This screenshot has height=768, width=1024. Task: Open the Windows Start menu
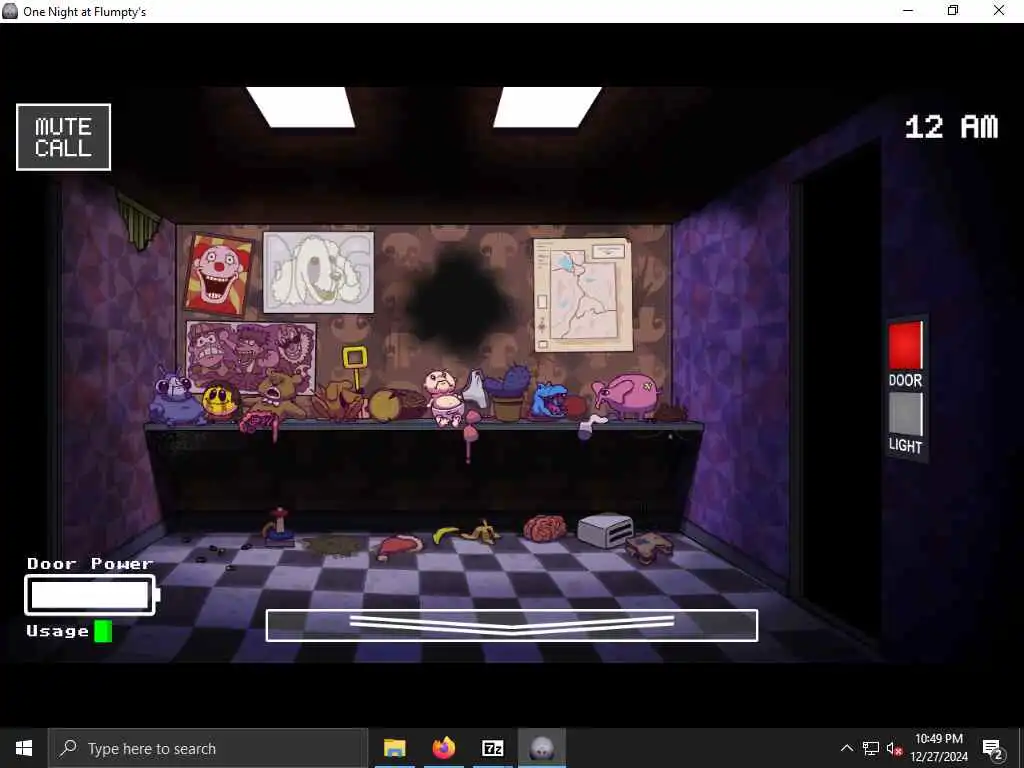(x=24, y=748)
